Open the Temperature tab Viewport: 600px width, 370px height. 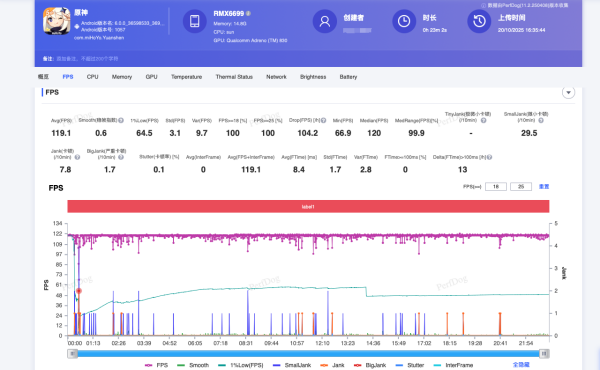coord(186,77)
